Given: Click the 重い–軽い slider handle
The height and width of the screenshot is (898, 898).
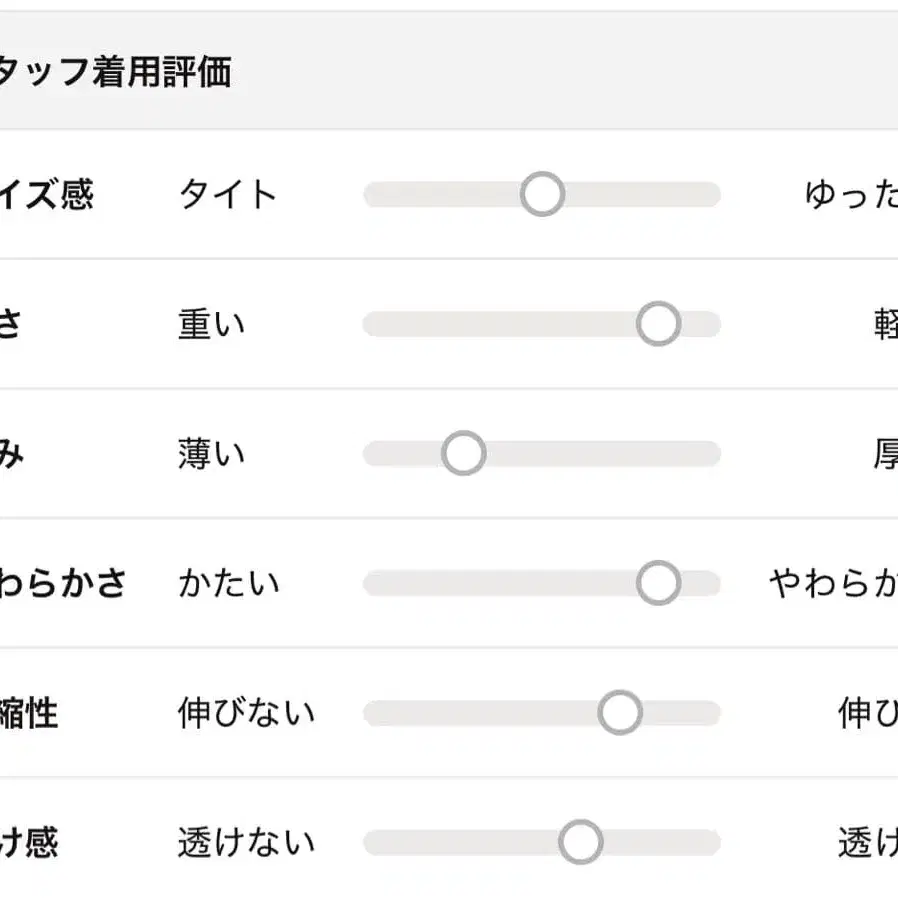Looking at the screenshot, I should point(658,324).
